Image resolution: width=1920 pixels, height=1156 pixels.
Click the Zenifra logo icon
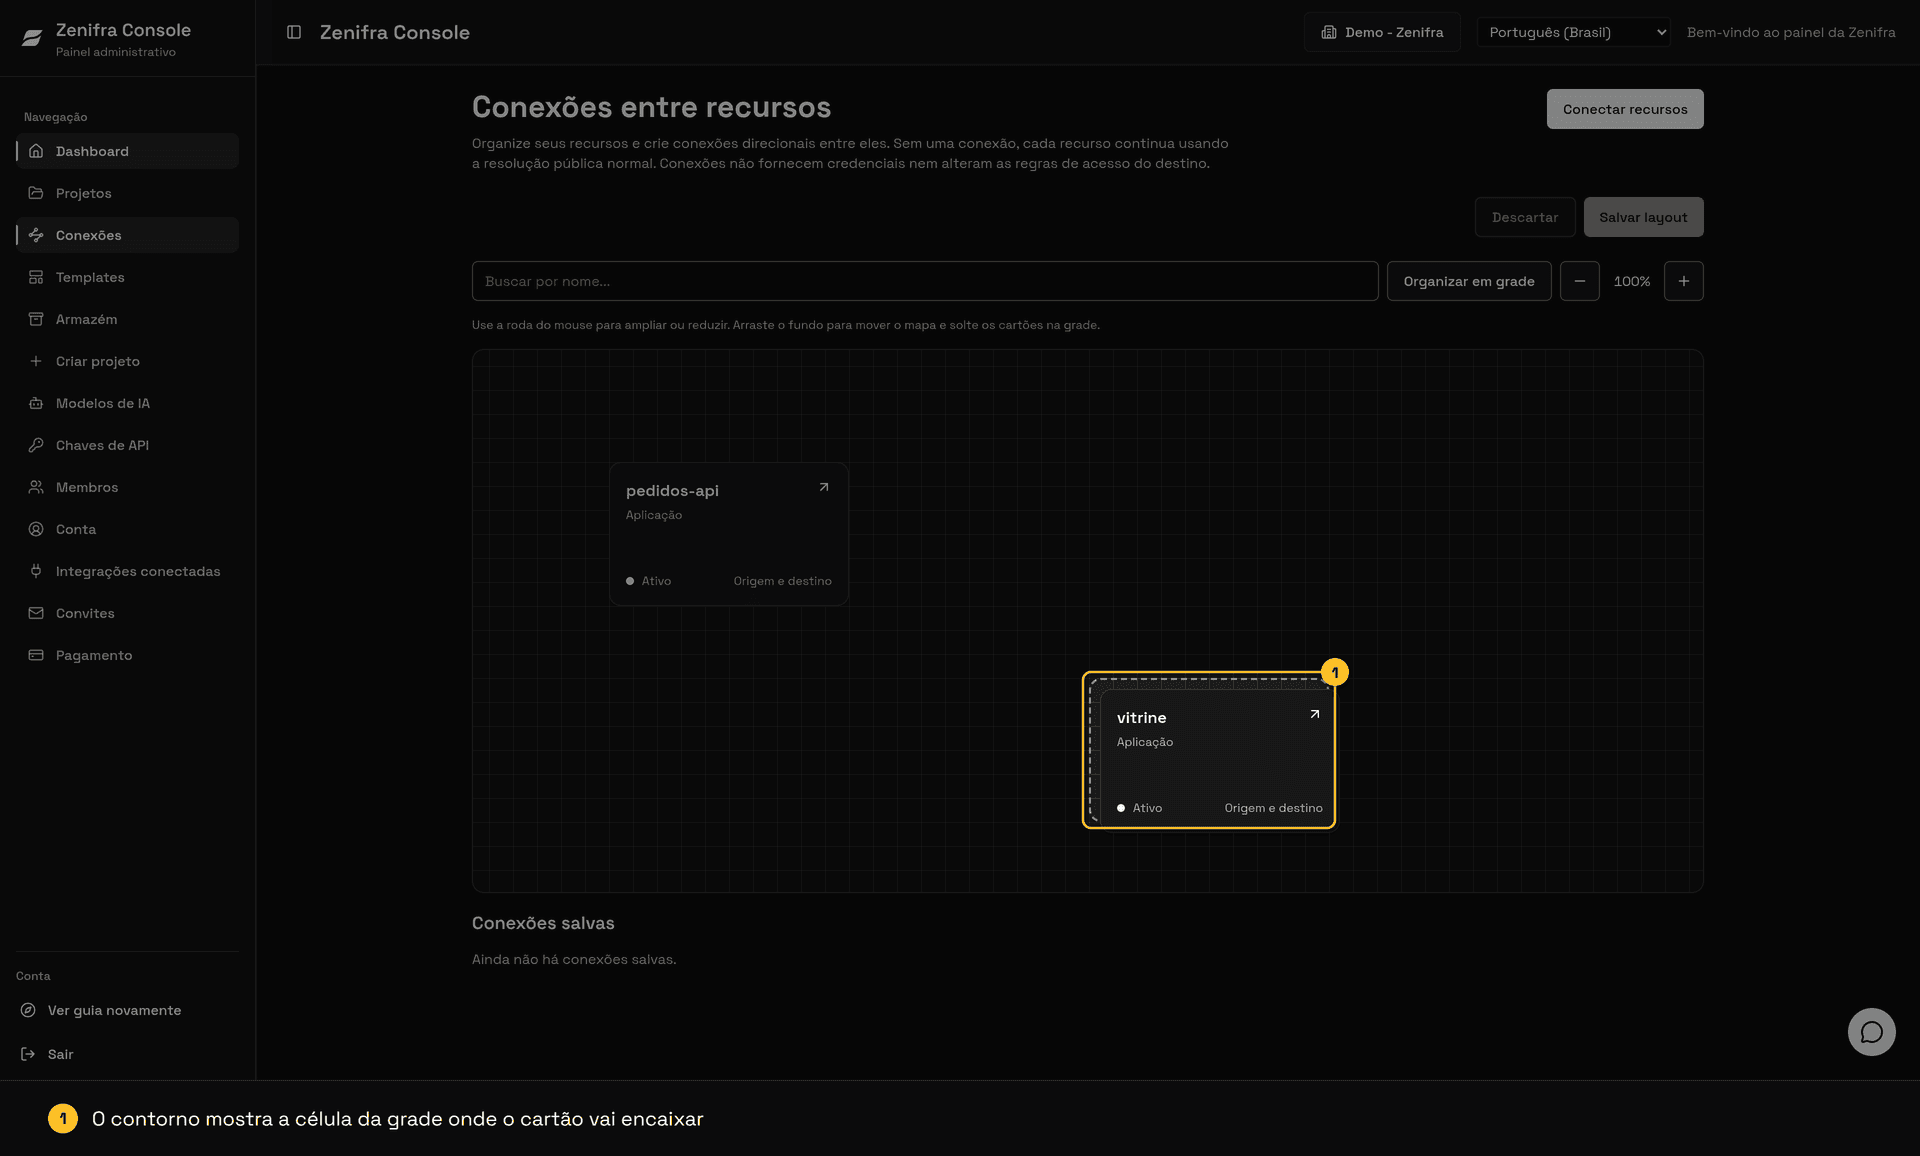pyautogui.click(x=32, y=38)
